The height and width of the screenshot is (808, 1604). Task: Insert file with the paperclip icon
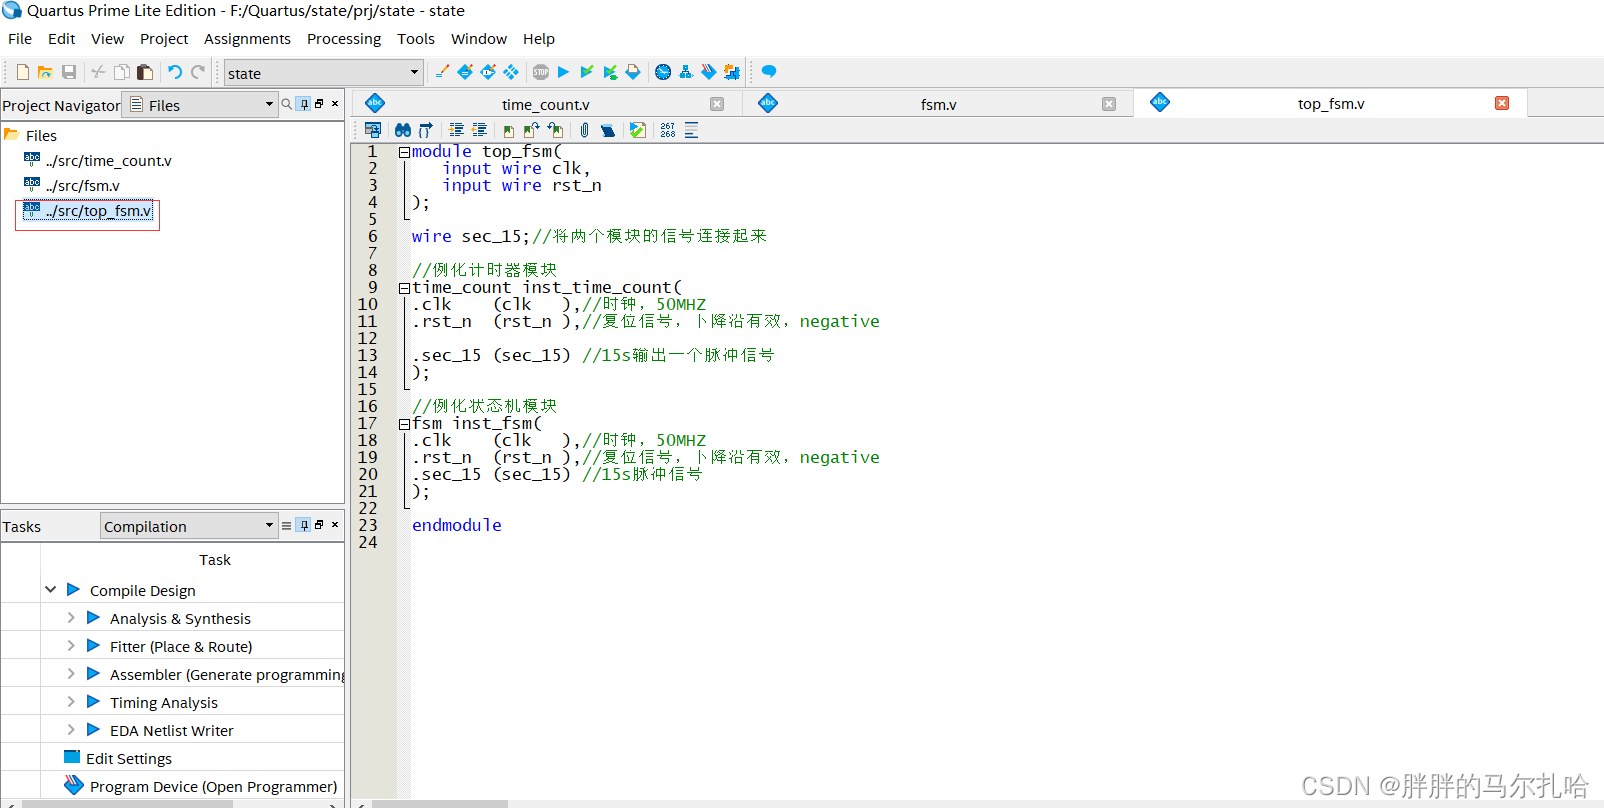584,130
